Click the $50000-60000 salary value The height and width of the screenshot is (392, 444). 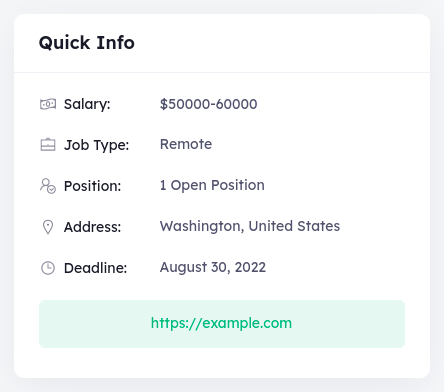point(209,104)
